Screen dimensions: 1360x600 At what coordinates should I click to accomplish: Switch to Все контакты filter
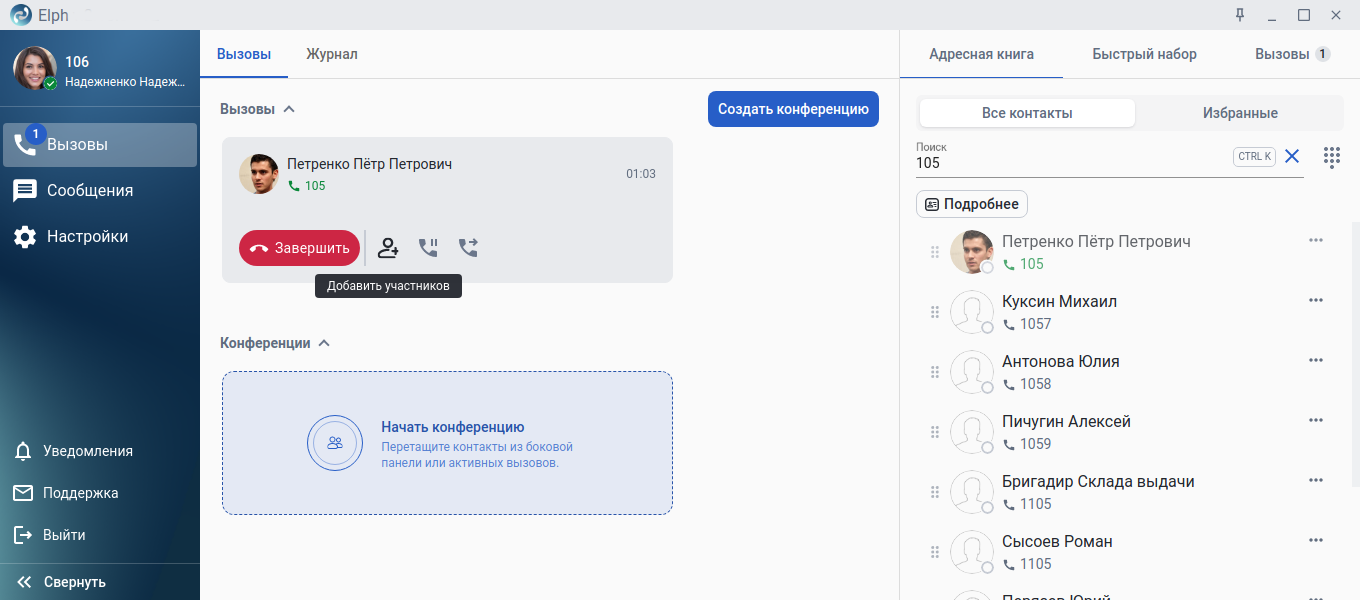click(x=1027, y=113)
